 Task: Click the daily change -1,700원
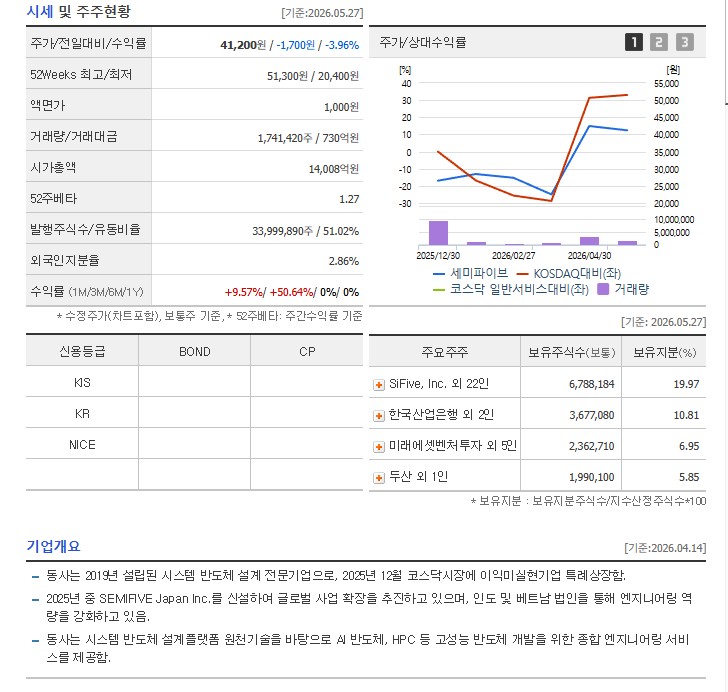pos(296,45)
